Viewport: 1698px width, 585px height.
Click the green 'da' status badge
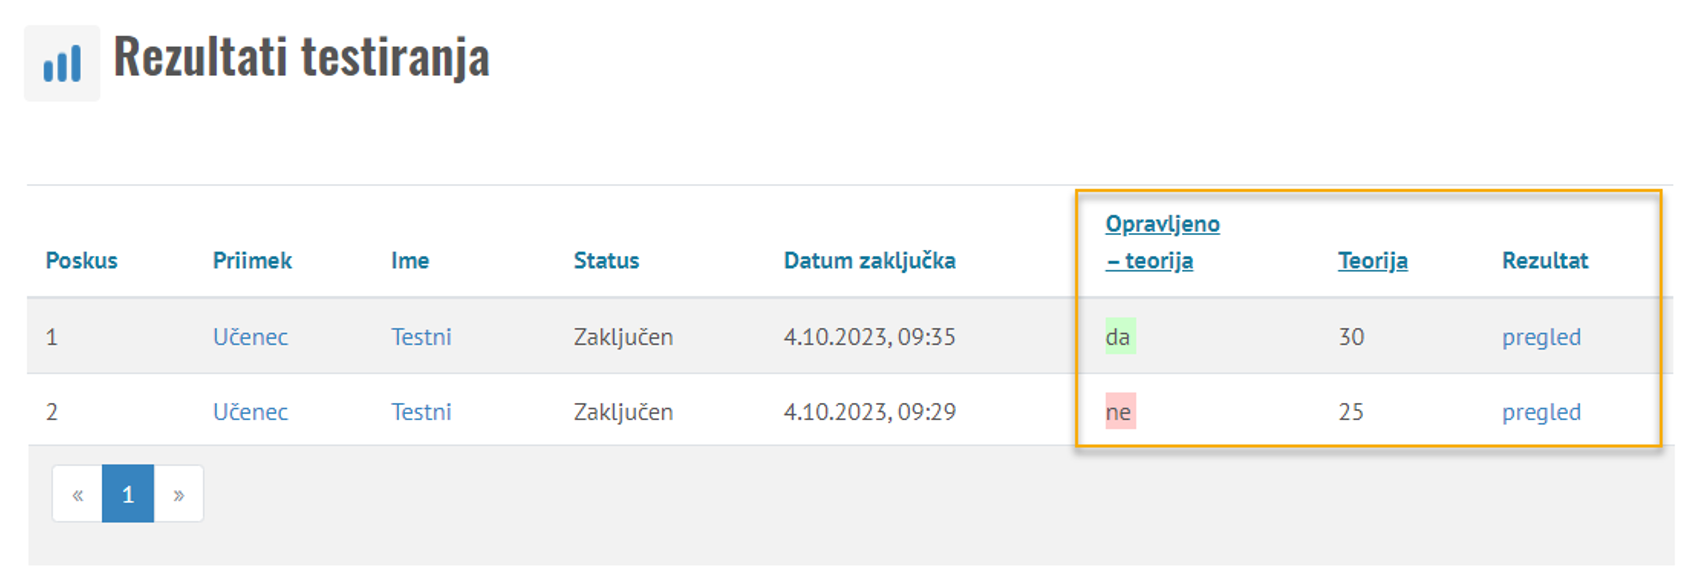coord(1118,337)
